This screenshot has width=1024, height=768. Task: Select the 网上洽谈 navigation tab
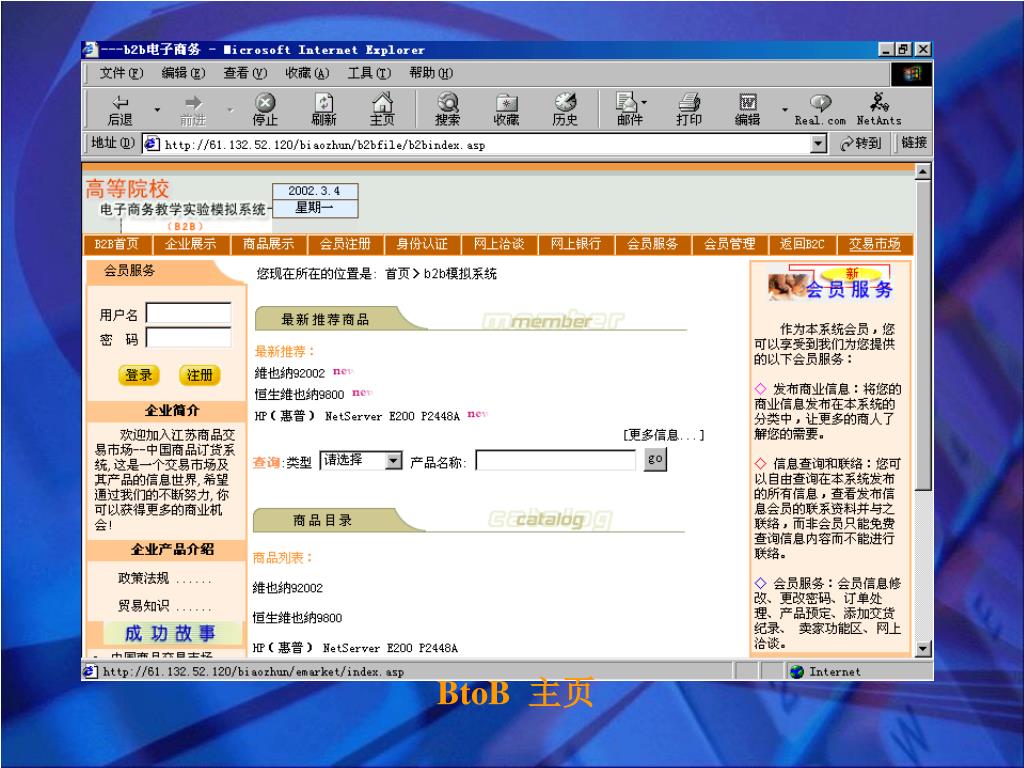click(499, 244)
